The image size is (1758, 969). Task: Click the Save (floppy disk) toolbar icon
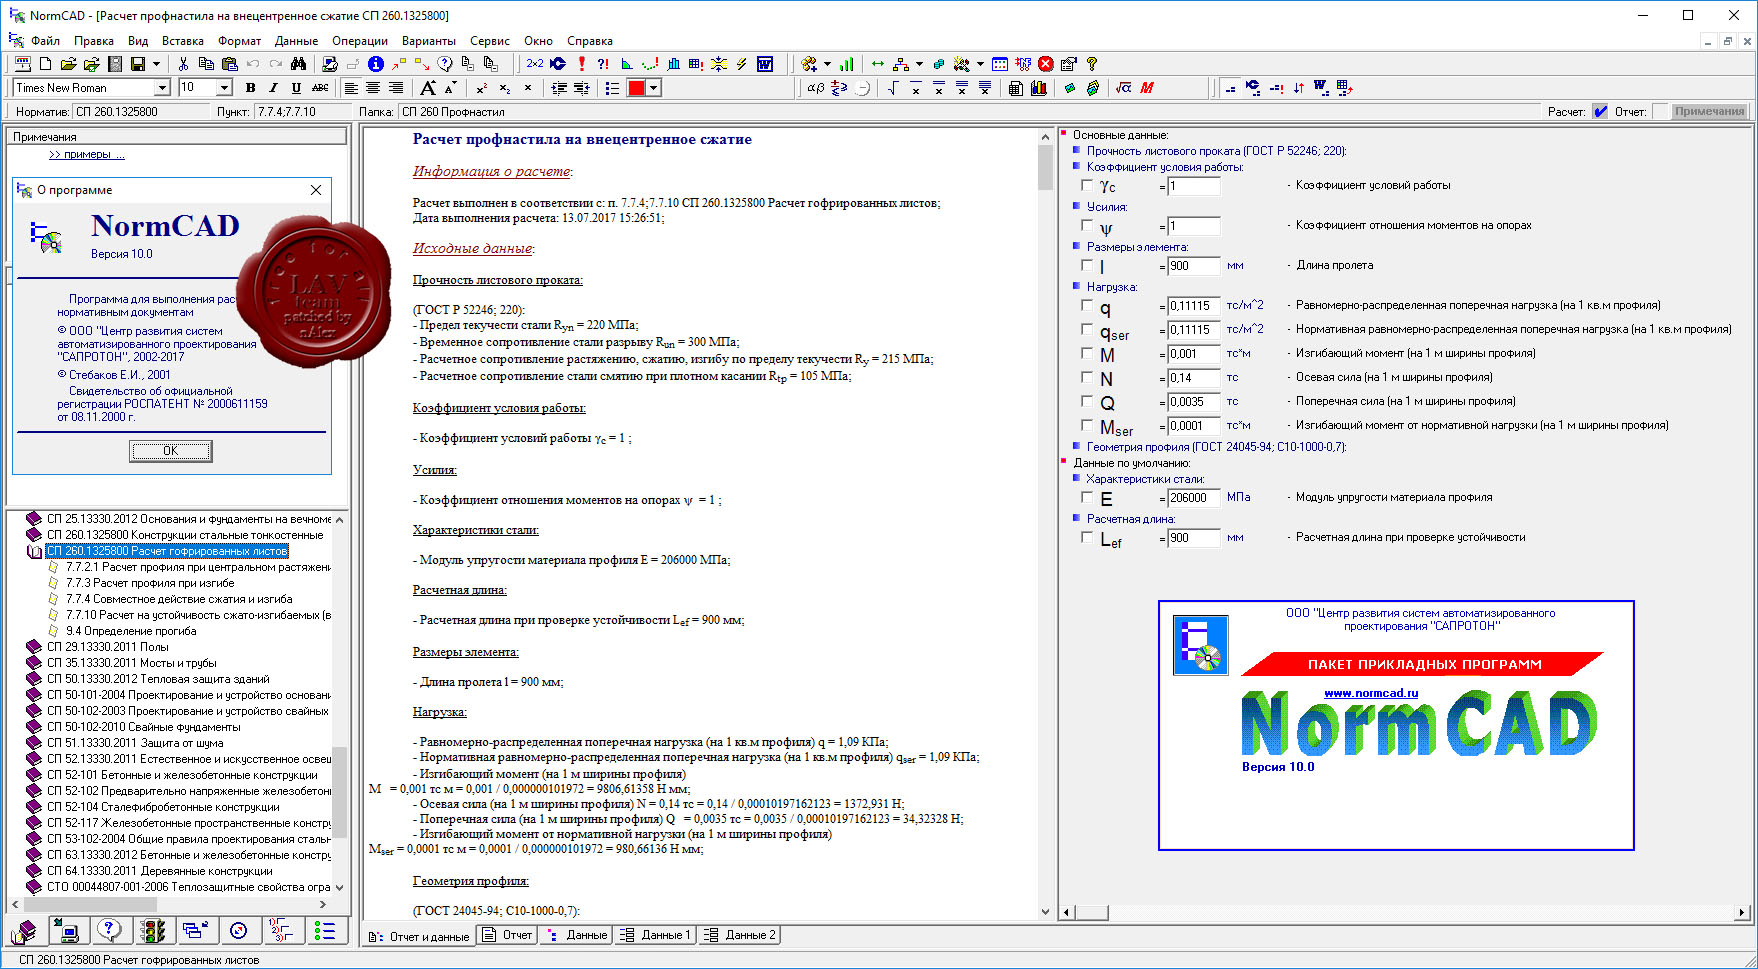click(x=138, y=64)
